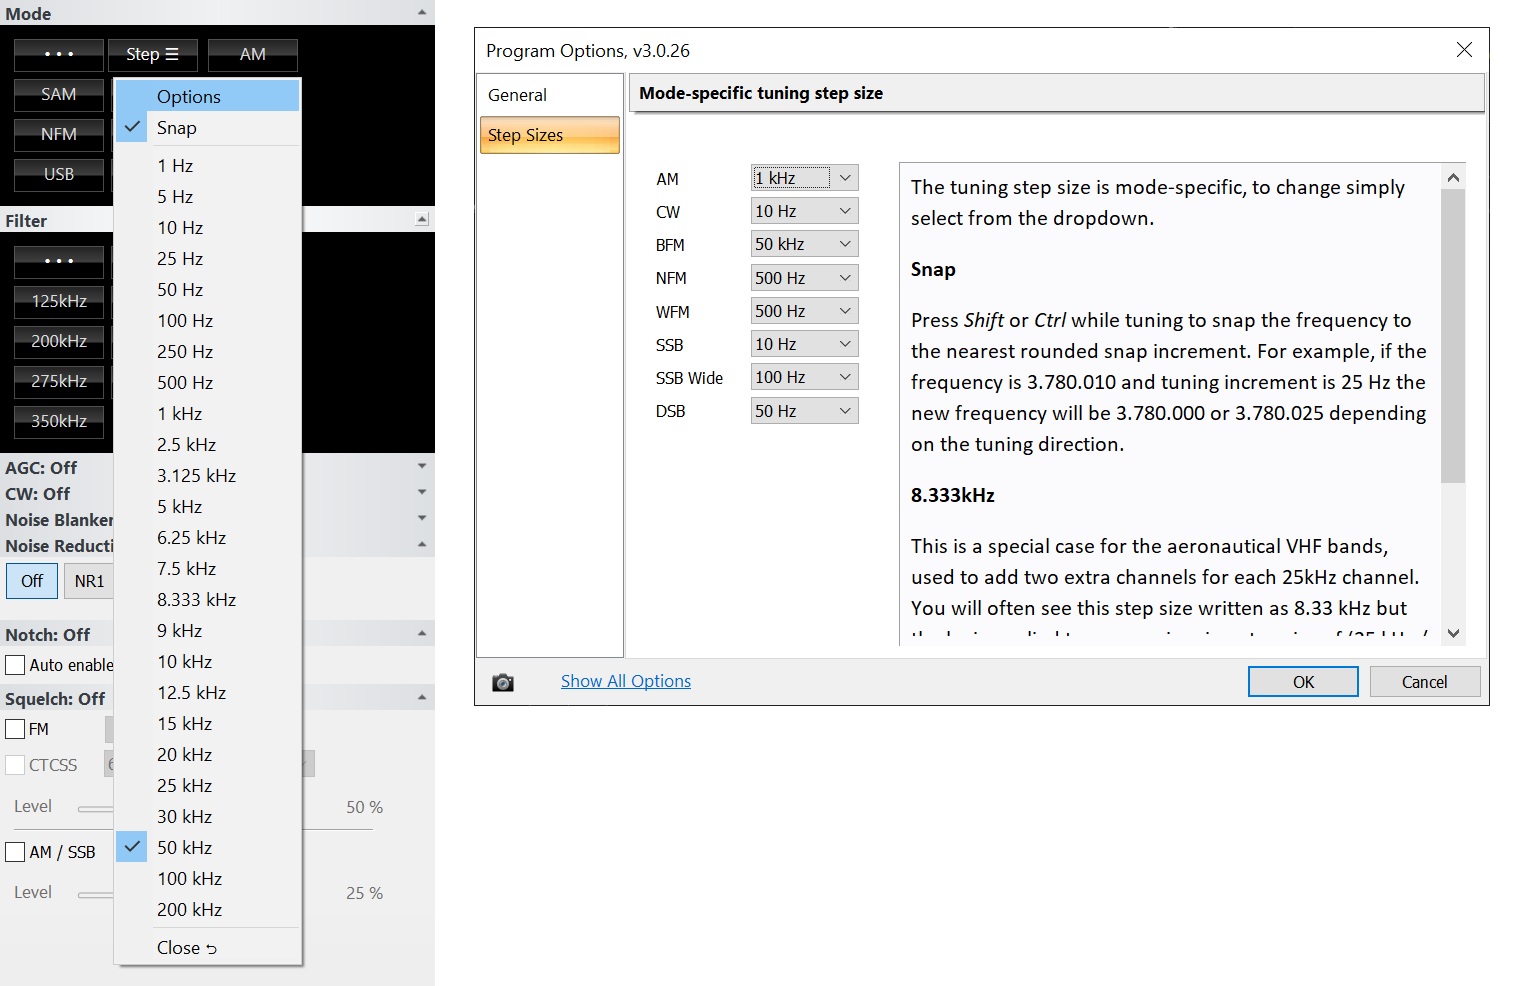Switch to the General tab

518,95
